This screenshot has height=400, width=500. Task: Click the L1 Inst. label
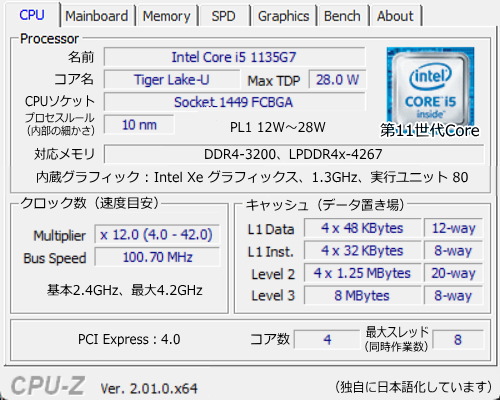pos(270,252)
